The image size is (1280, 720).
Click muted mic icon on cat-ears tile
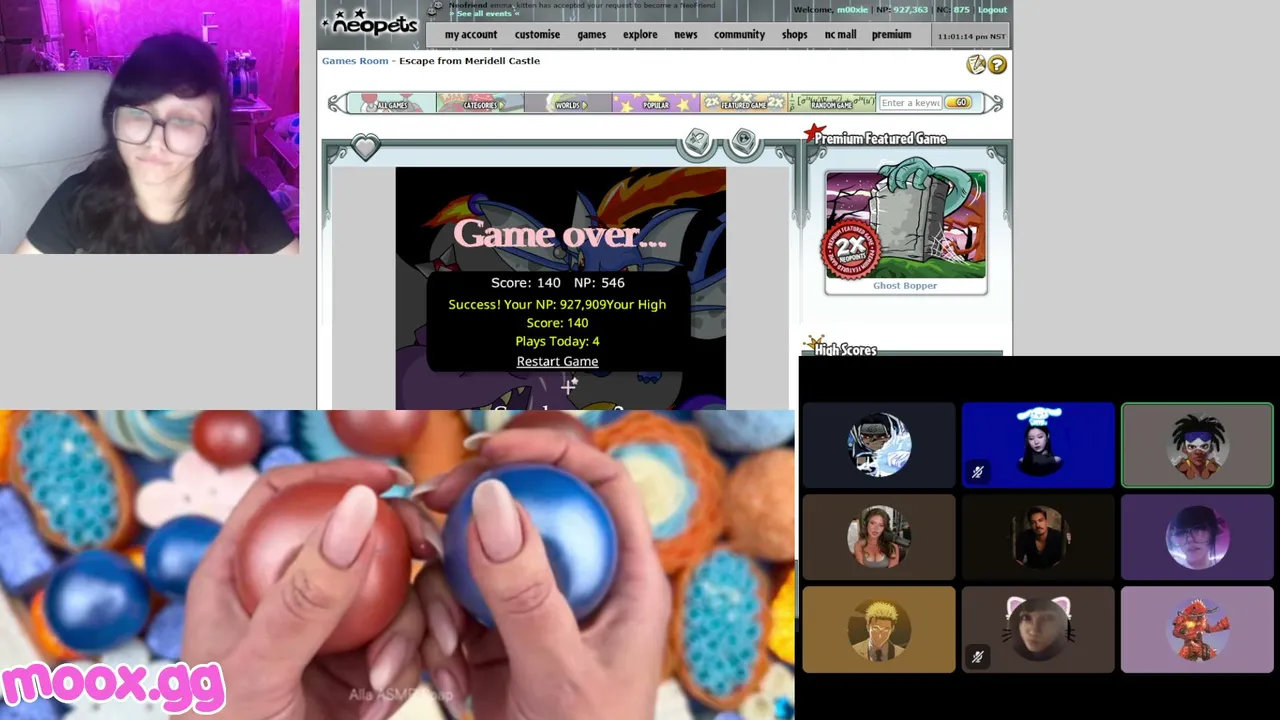point(978,657)
